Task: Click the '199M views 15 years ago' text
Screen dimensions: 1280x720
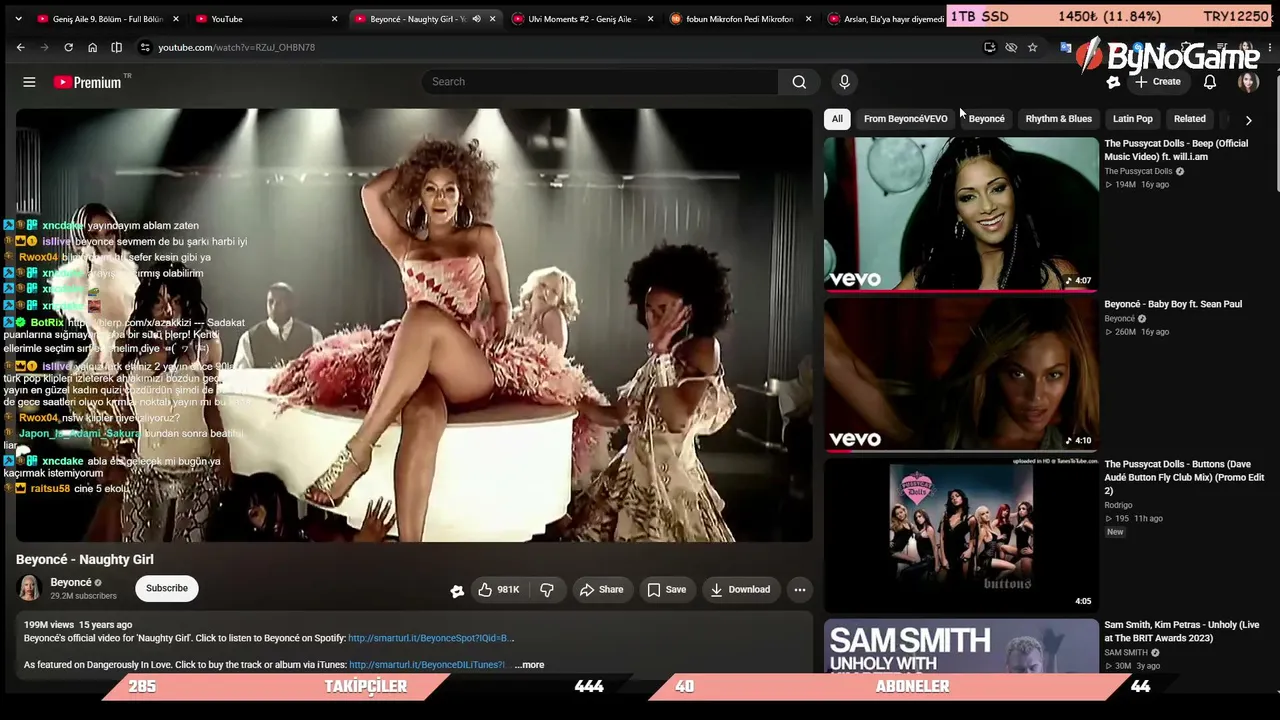Action: [x=78, y=625]
